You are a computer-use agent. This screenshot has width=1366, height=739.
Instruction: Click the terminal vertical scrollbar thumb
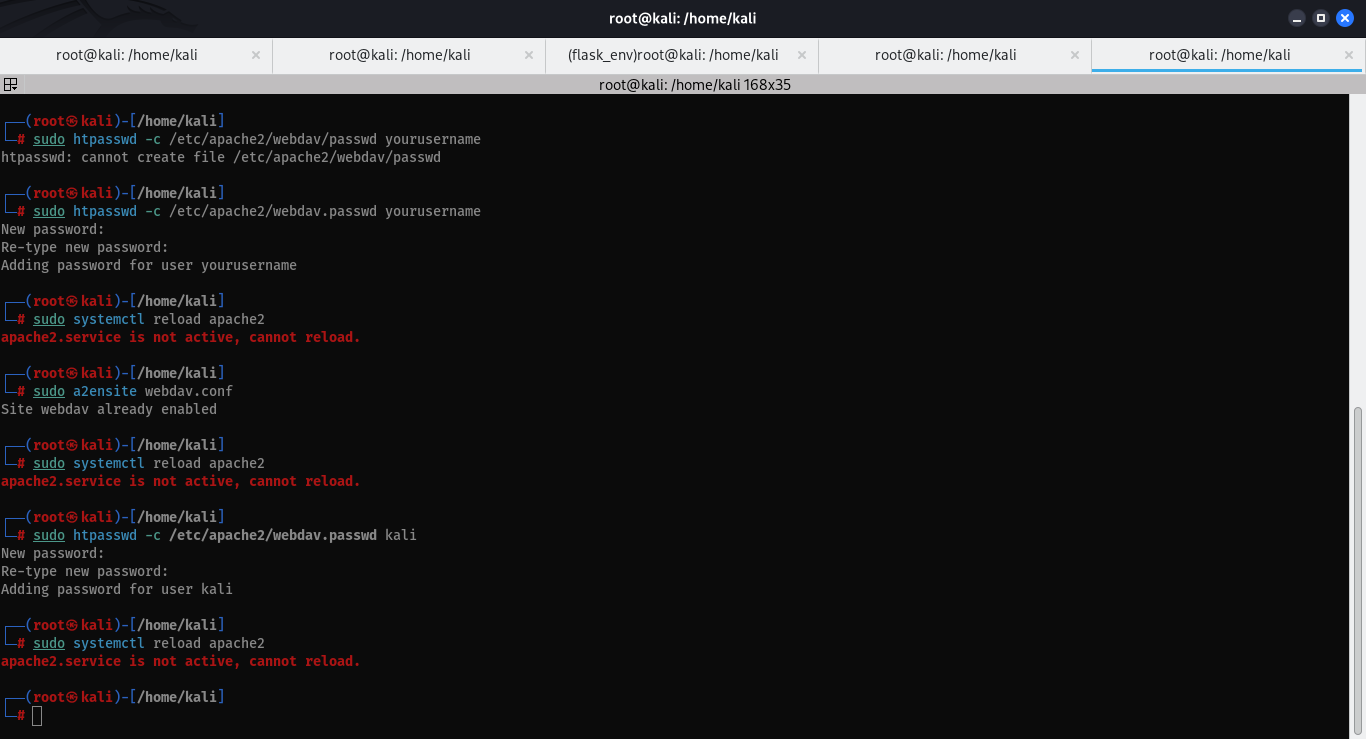tap(1357, 570)
